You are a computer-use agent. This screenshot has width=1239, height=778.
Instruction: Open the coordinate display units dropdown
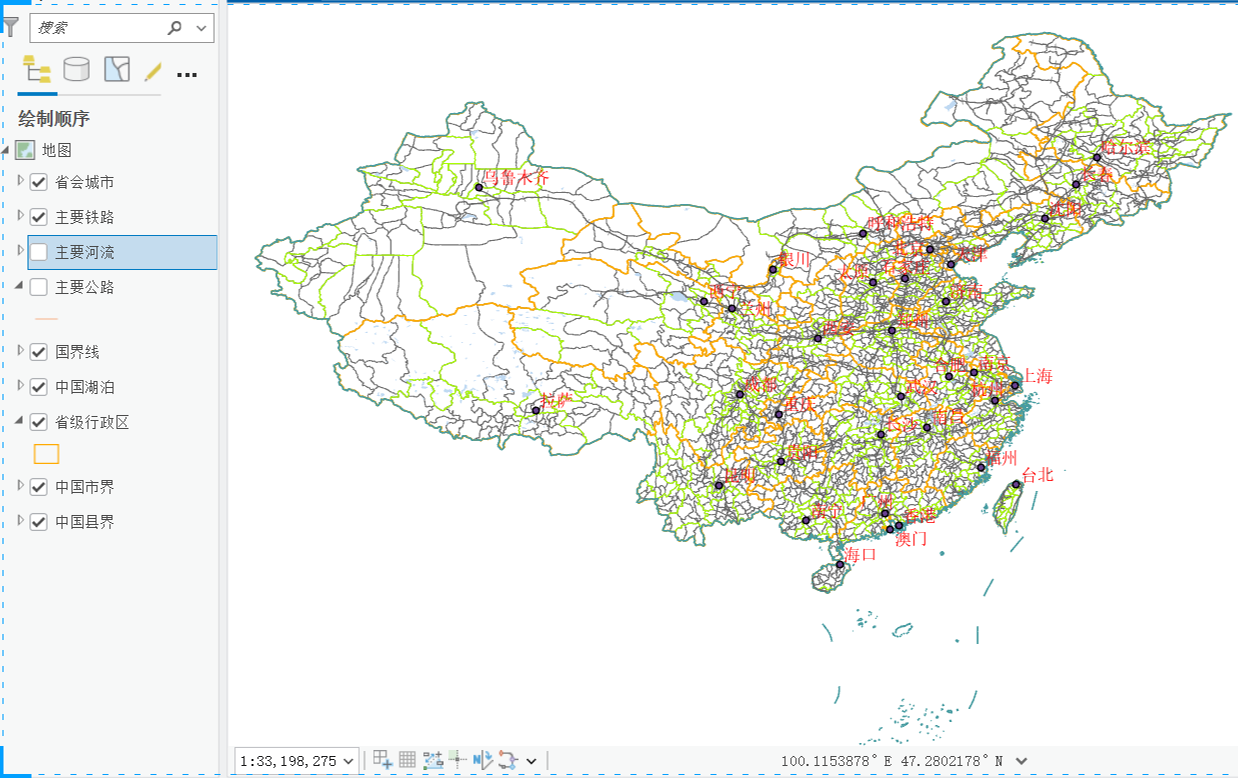coord(1021,761)
